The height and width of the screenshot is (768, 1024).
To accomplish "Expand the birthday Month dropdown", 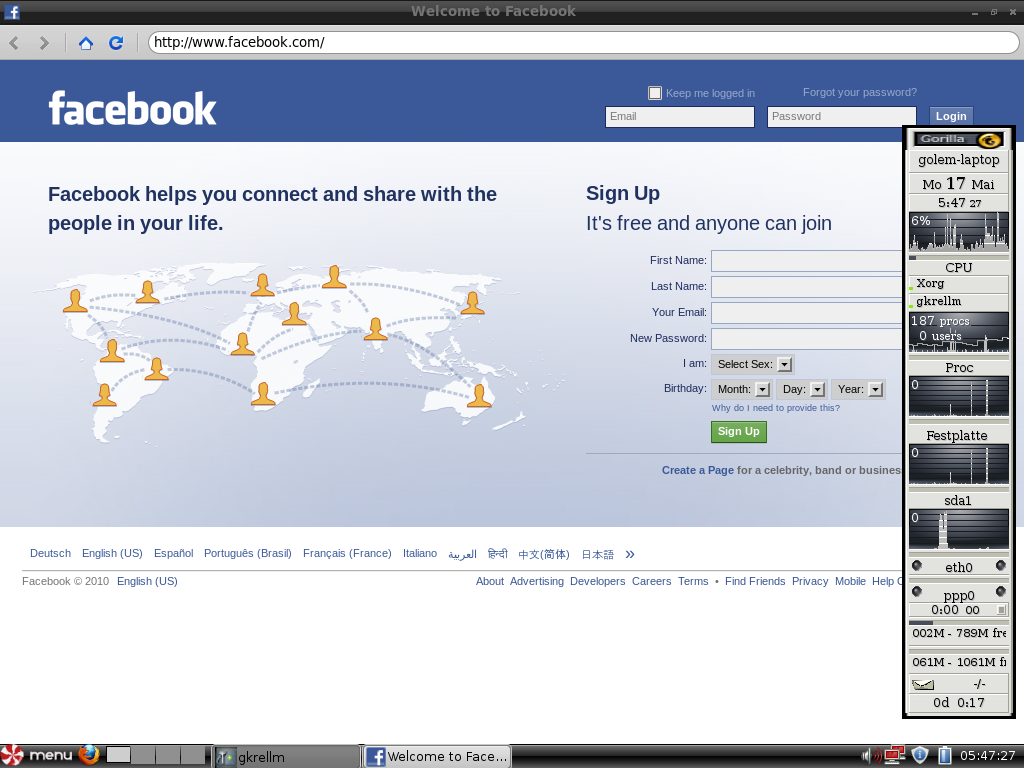I will pos(741,389).
